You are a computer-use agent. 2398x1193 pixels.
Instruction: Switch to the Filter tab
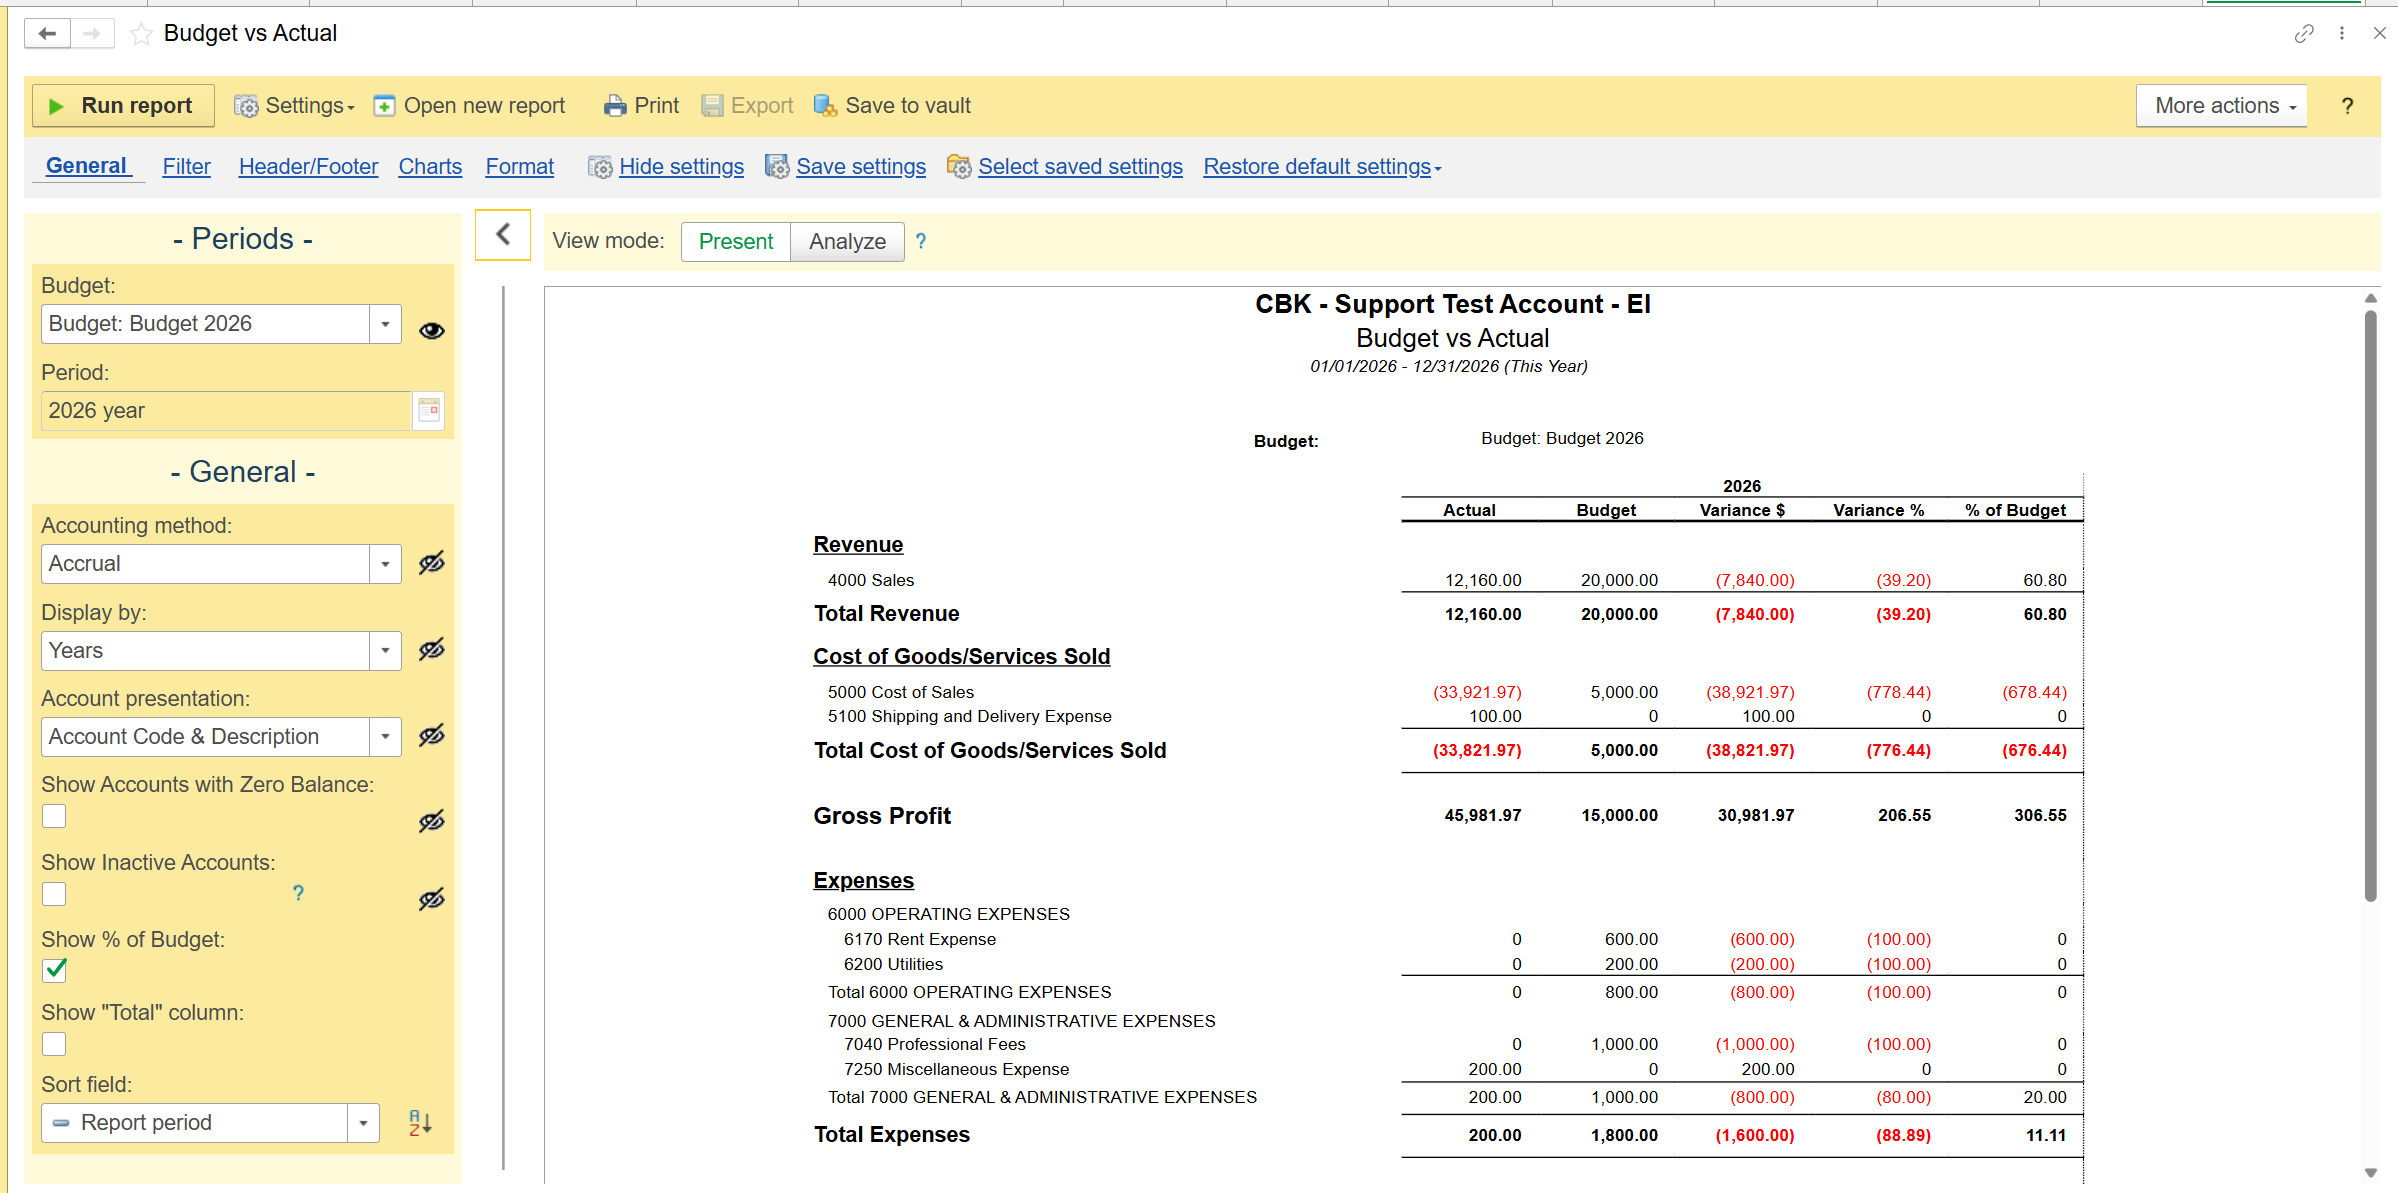pyautogui.click(x=186, y=166)
